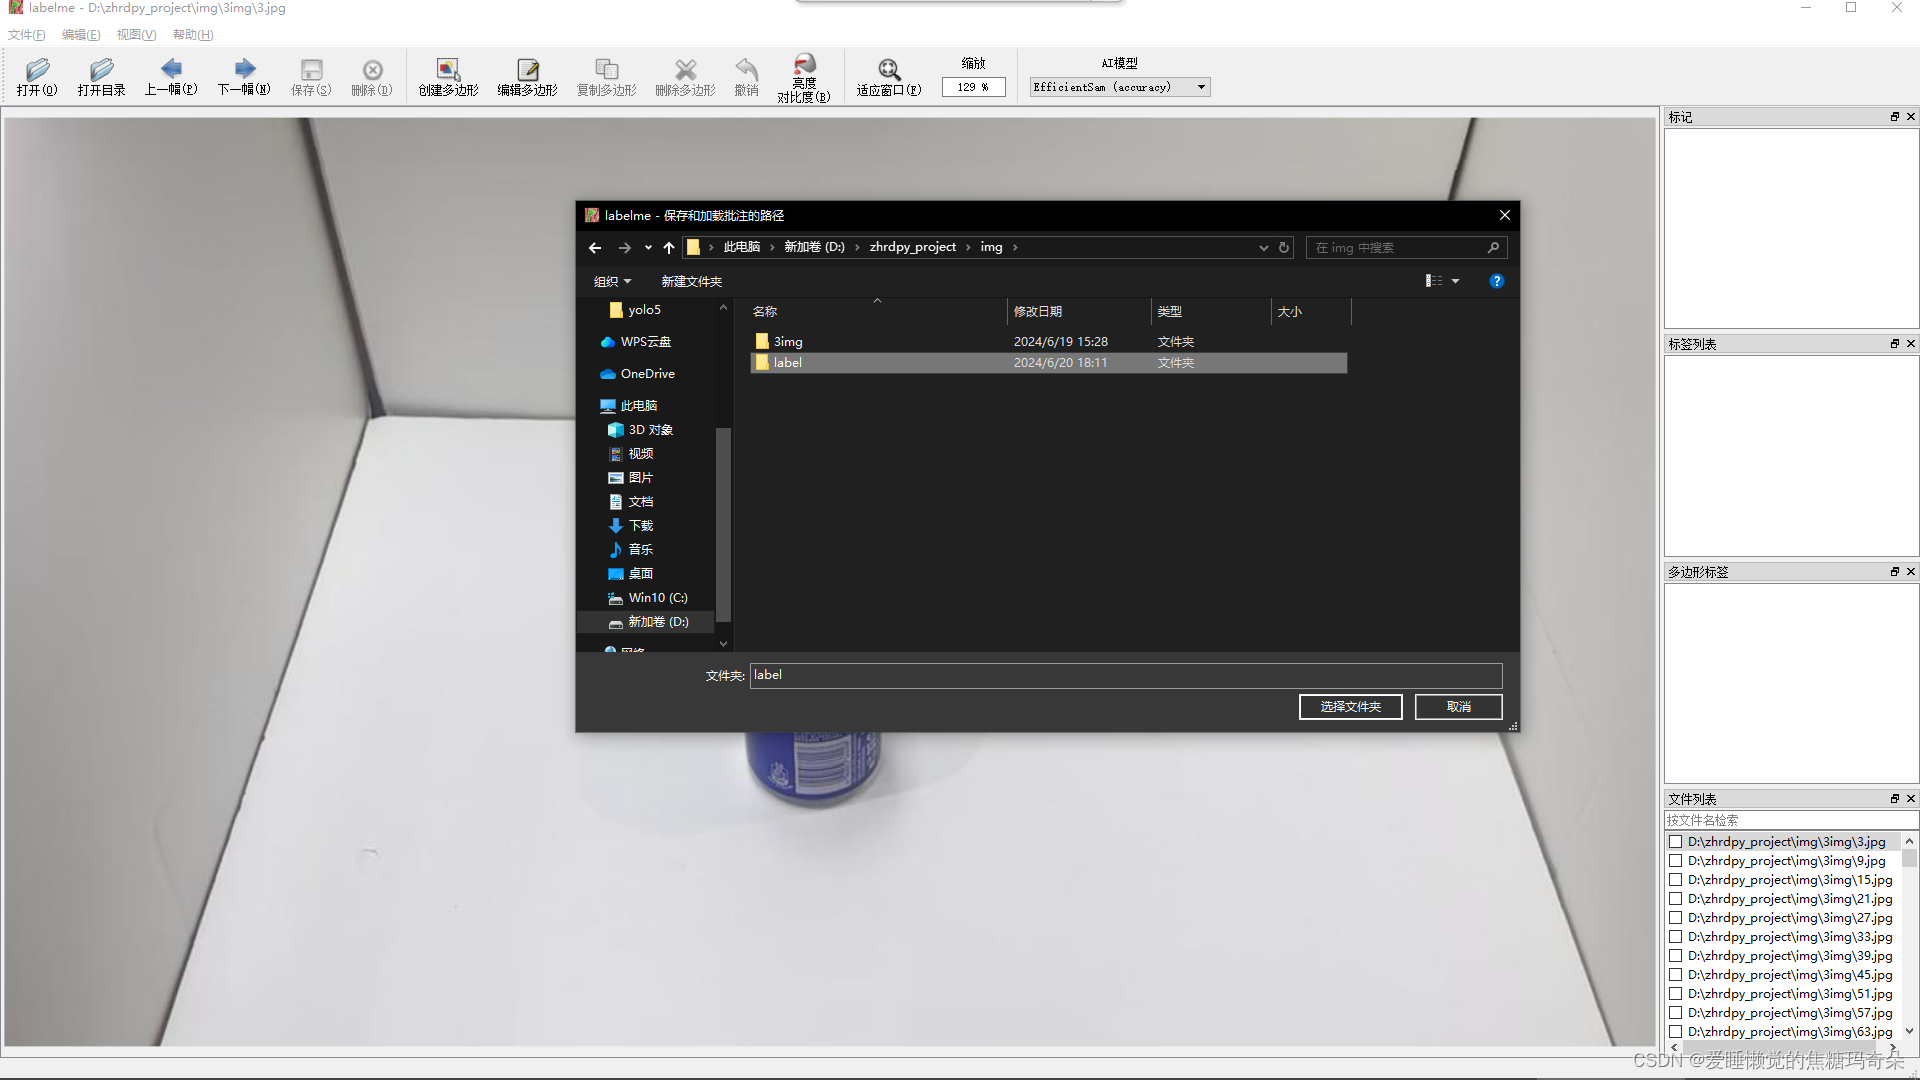
Task: Click the Open file toolbar icon
Action: click(37, 76)
